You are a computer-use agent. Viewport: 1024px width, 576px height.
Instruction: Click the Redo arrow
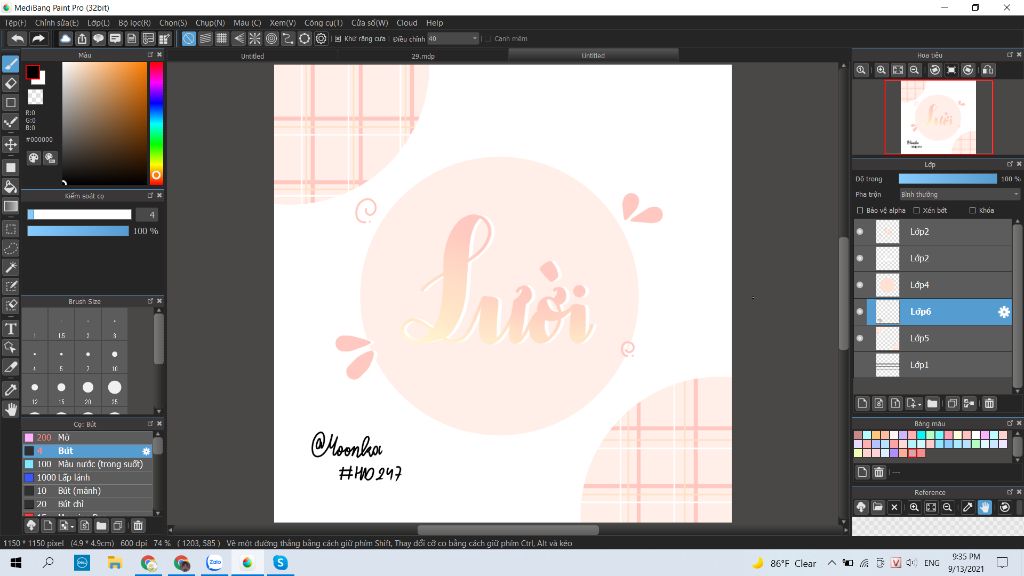[39, 39]
